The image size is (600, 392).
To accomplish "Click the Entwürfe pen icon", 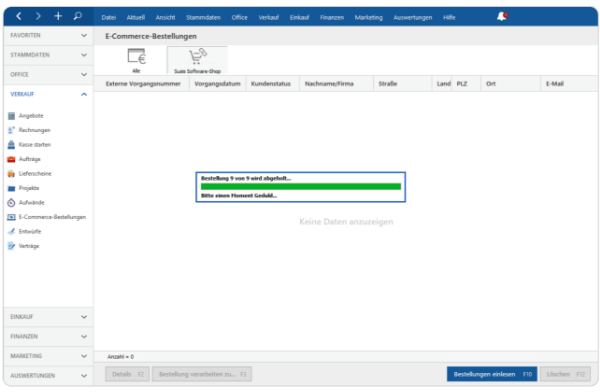I will (x=11, y=232).
